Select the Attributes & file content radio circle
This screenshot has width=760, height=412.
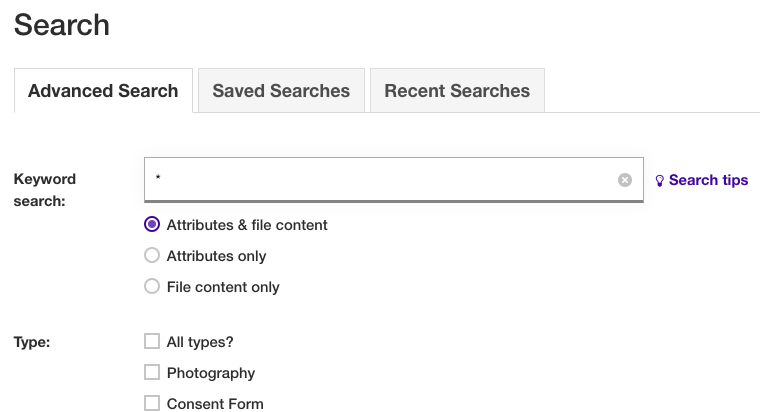click(x=152, y=224)
